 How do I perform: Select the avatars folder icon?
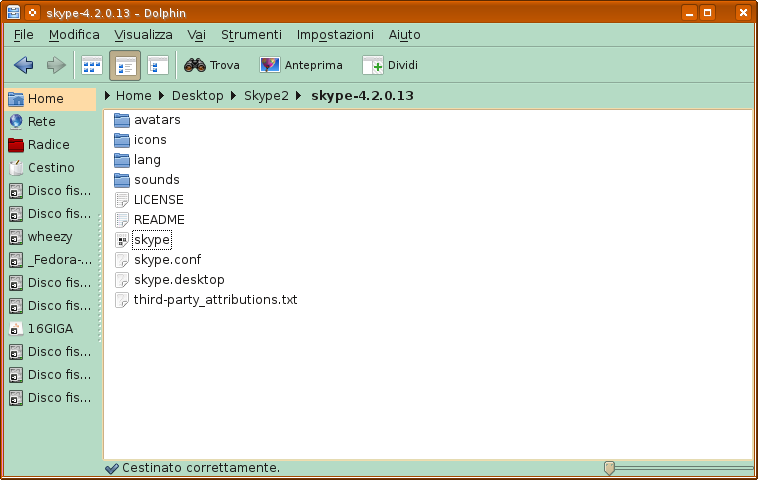click(122, 120)
